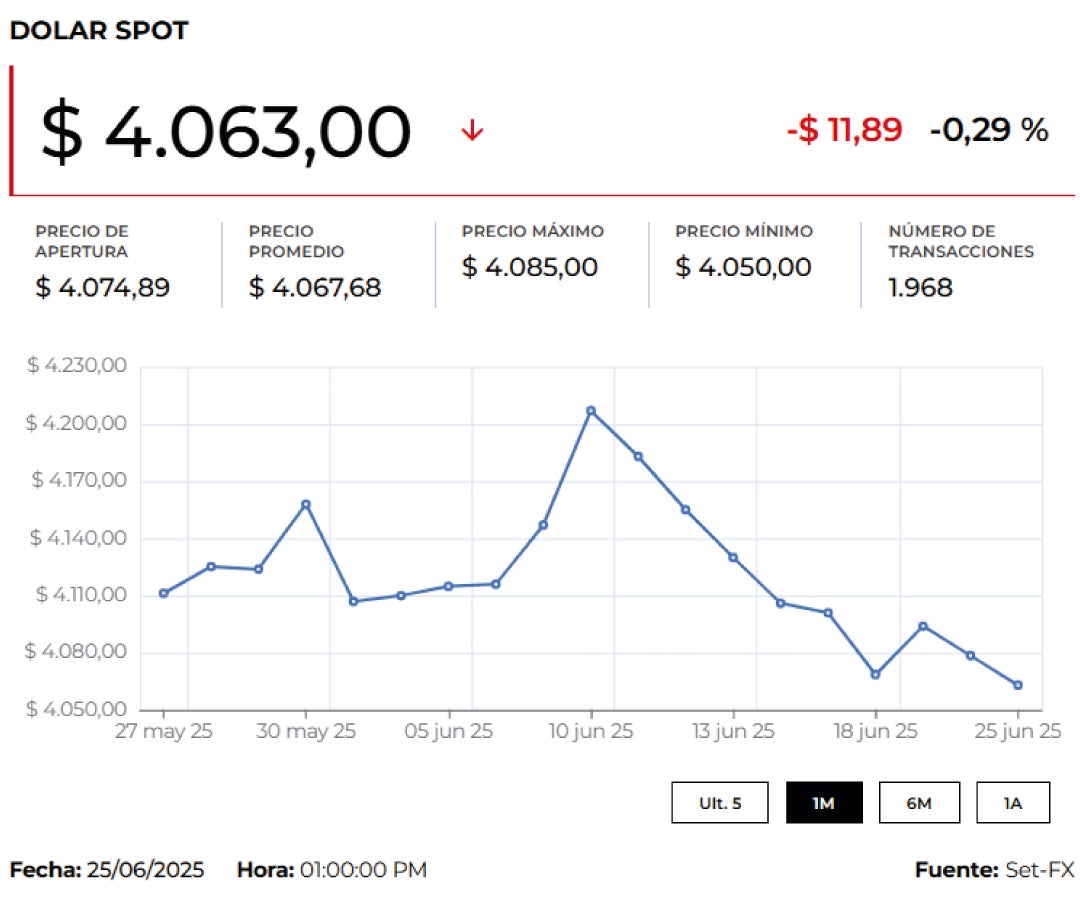The width and height of the screenshot is (1080, 900).
Task: Click the Precio Promedio value $ 4.067,68
Action: pyautogui.click(x=315, y=288)
